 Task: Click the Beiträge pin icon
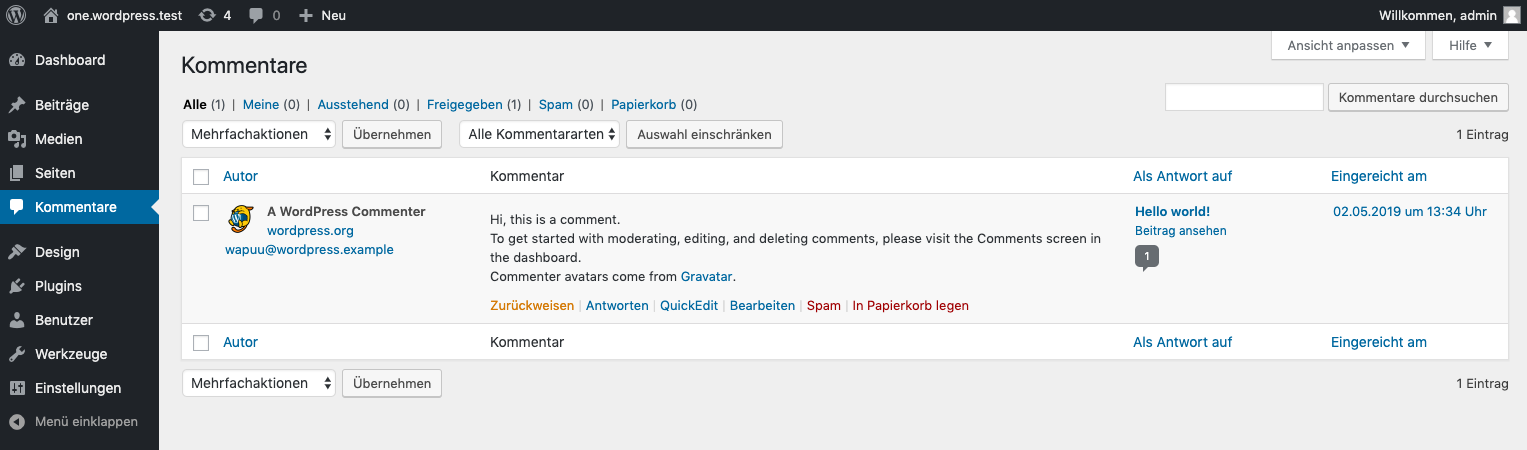click(x=17, y=105)
